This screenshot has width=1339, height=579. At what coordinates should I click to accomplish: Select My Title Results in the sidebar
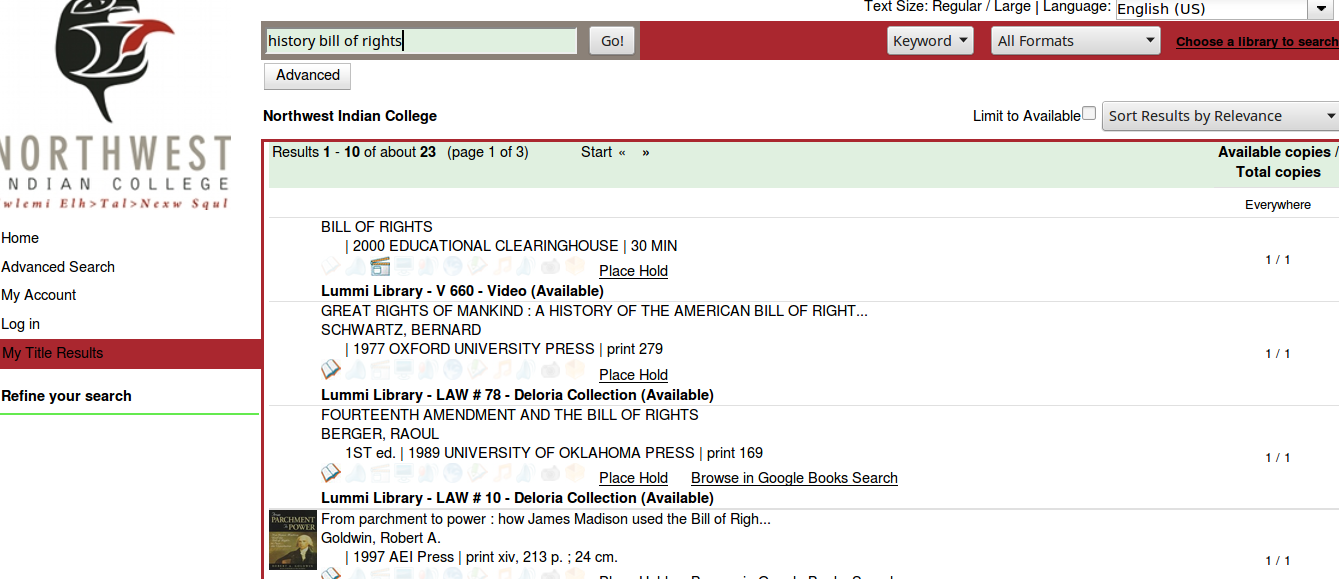point(53,353)
